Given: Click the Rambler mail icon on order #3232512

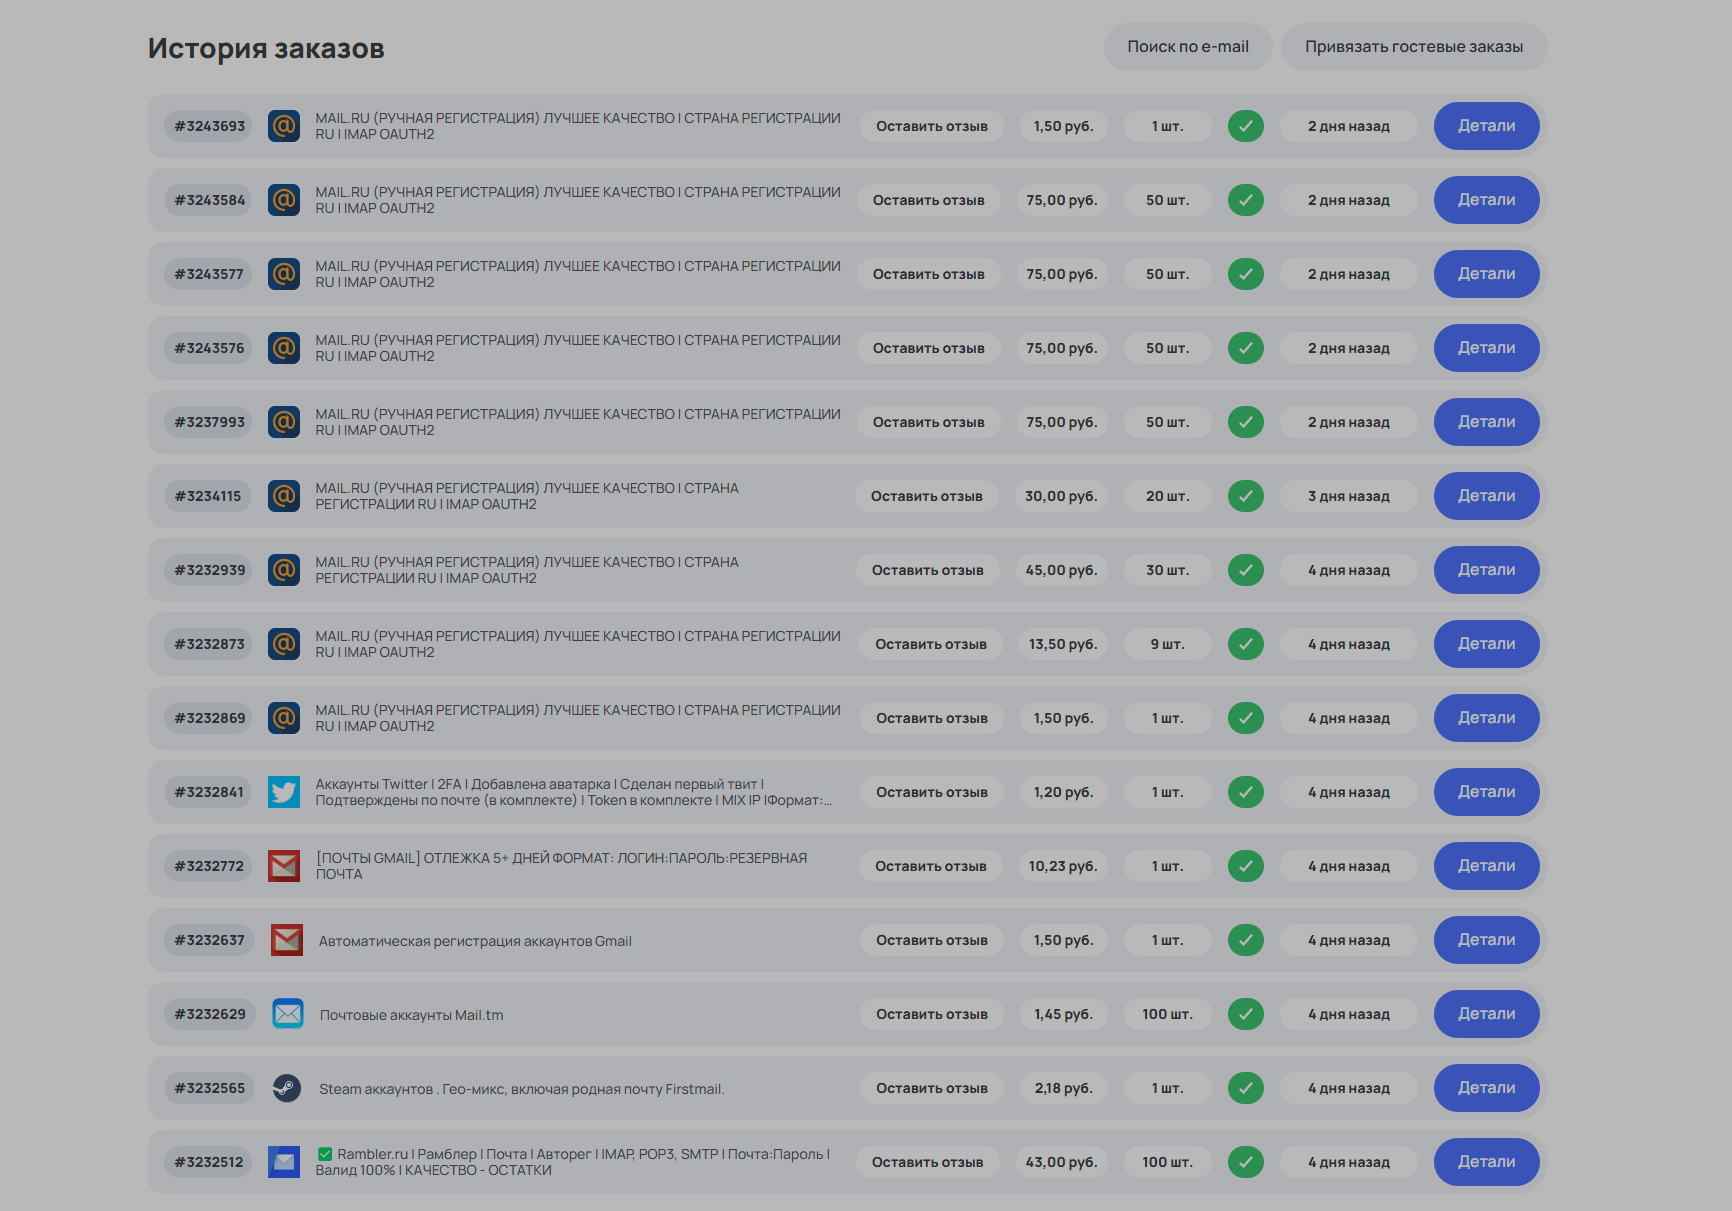Looking at the screenshot, I should click(x=284, y=1162).
